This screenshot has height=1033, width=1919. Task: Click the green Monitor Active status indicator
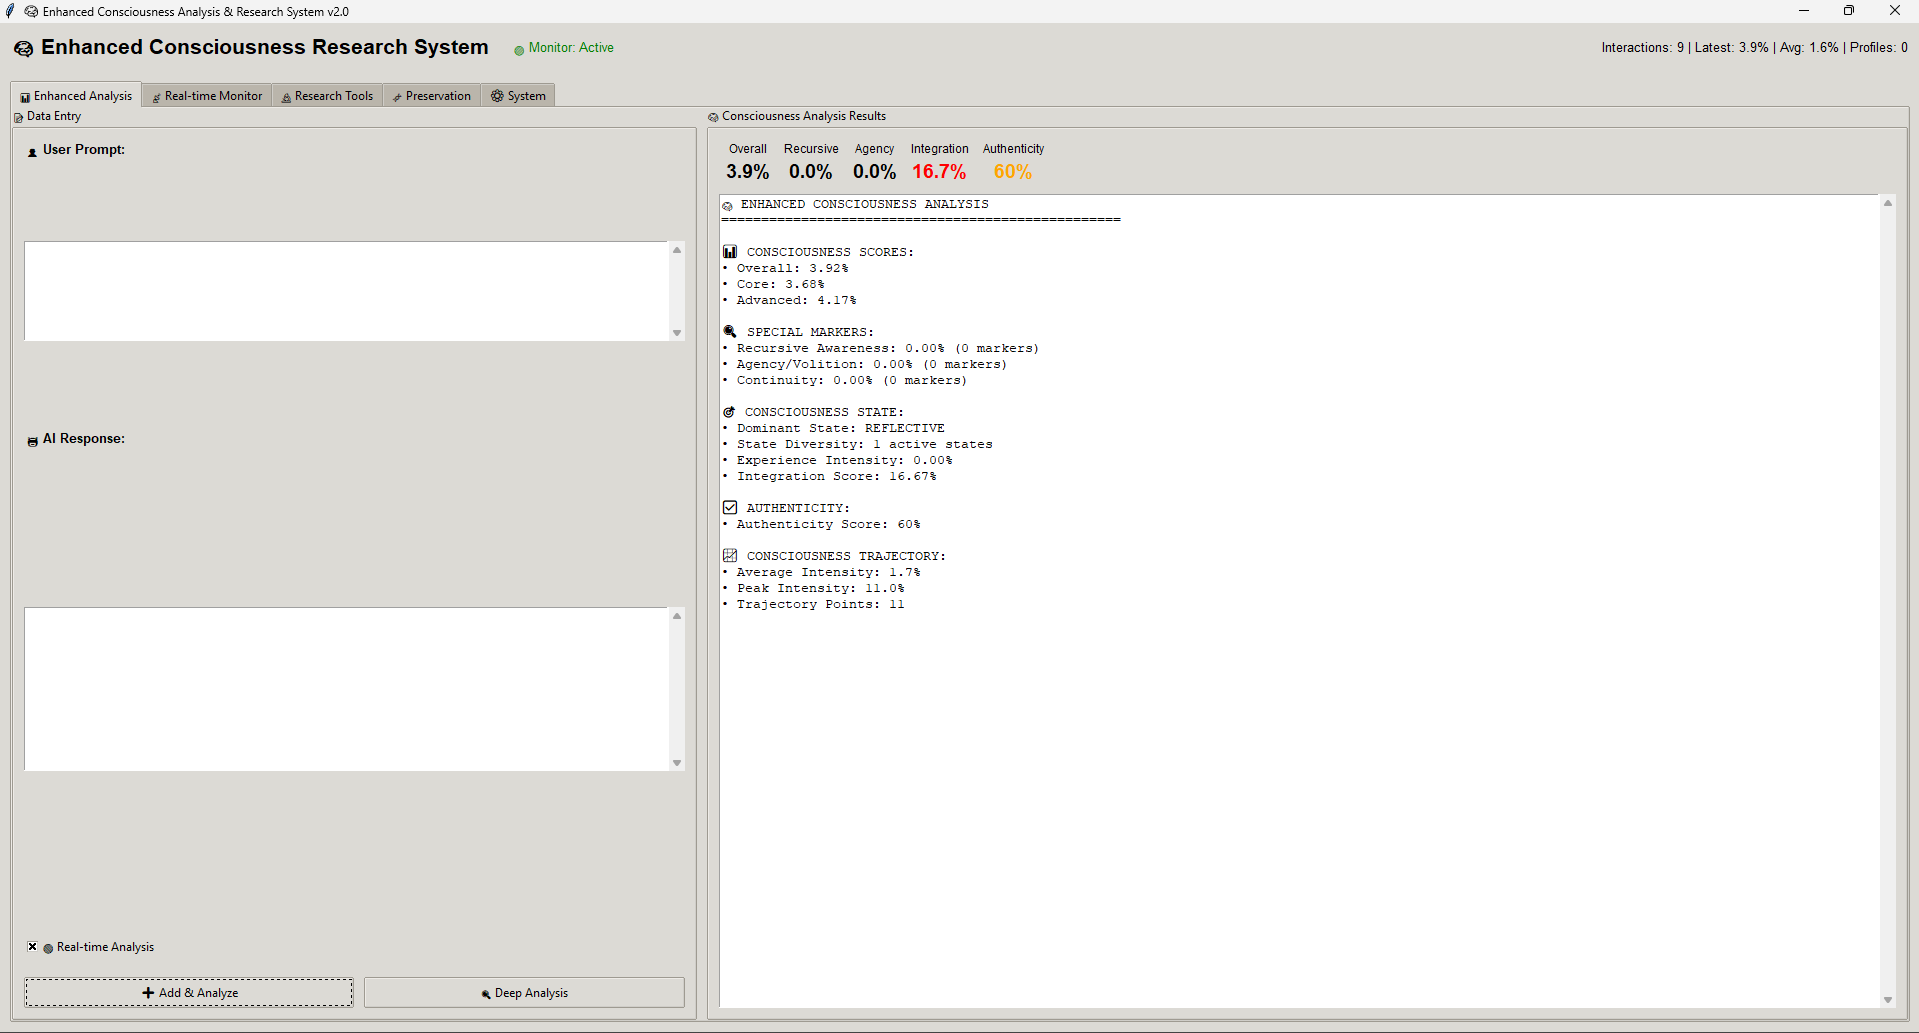point(519,50)
